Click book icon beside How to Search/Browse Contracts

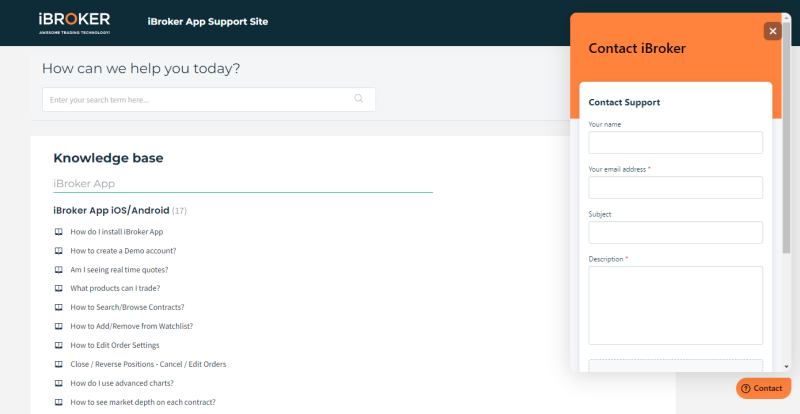(59, 307)
